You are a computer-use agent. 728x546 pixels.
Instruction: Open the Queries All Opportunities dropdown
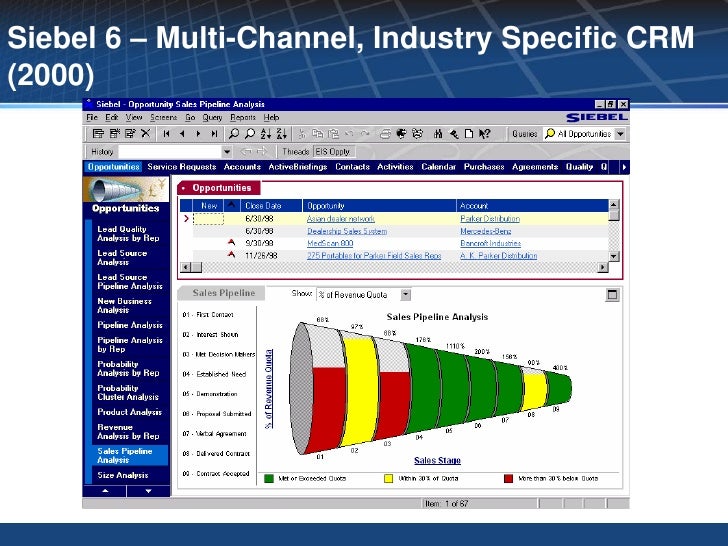(x=621, y=133)
